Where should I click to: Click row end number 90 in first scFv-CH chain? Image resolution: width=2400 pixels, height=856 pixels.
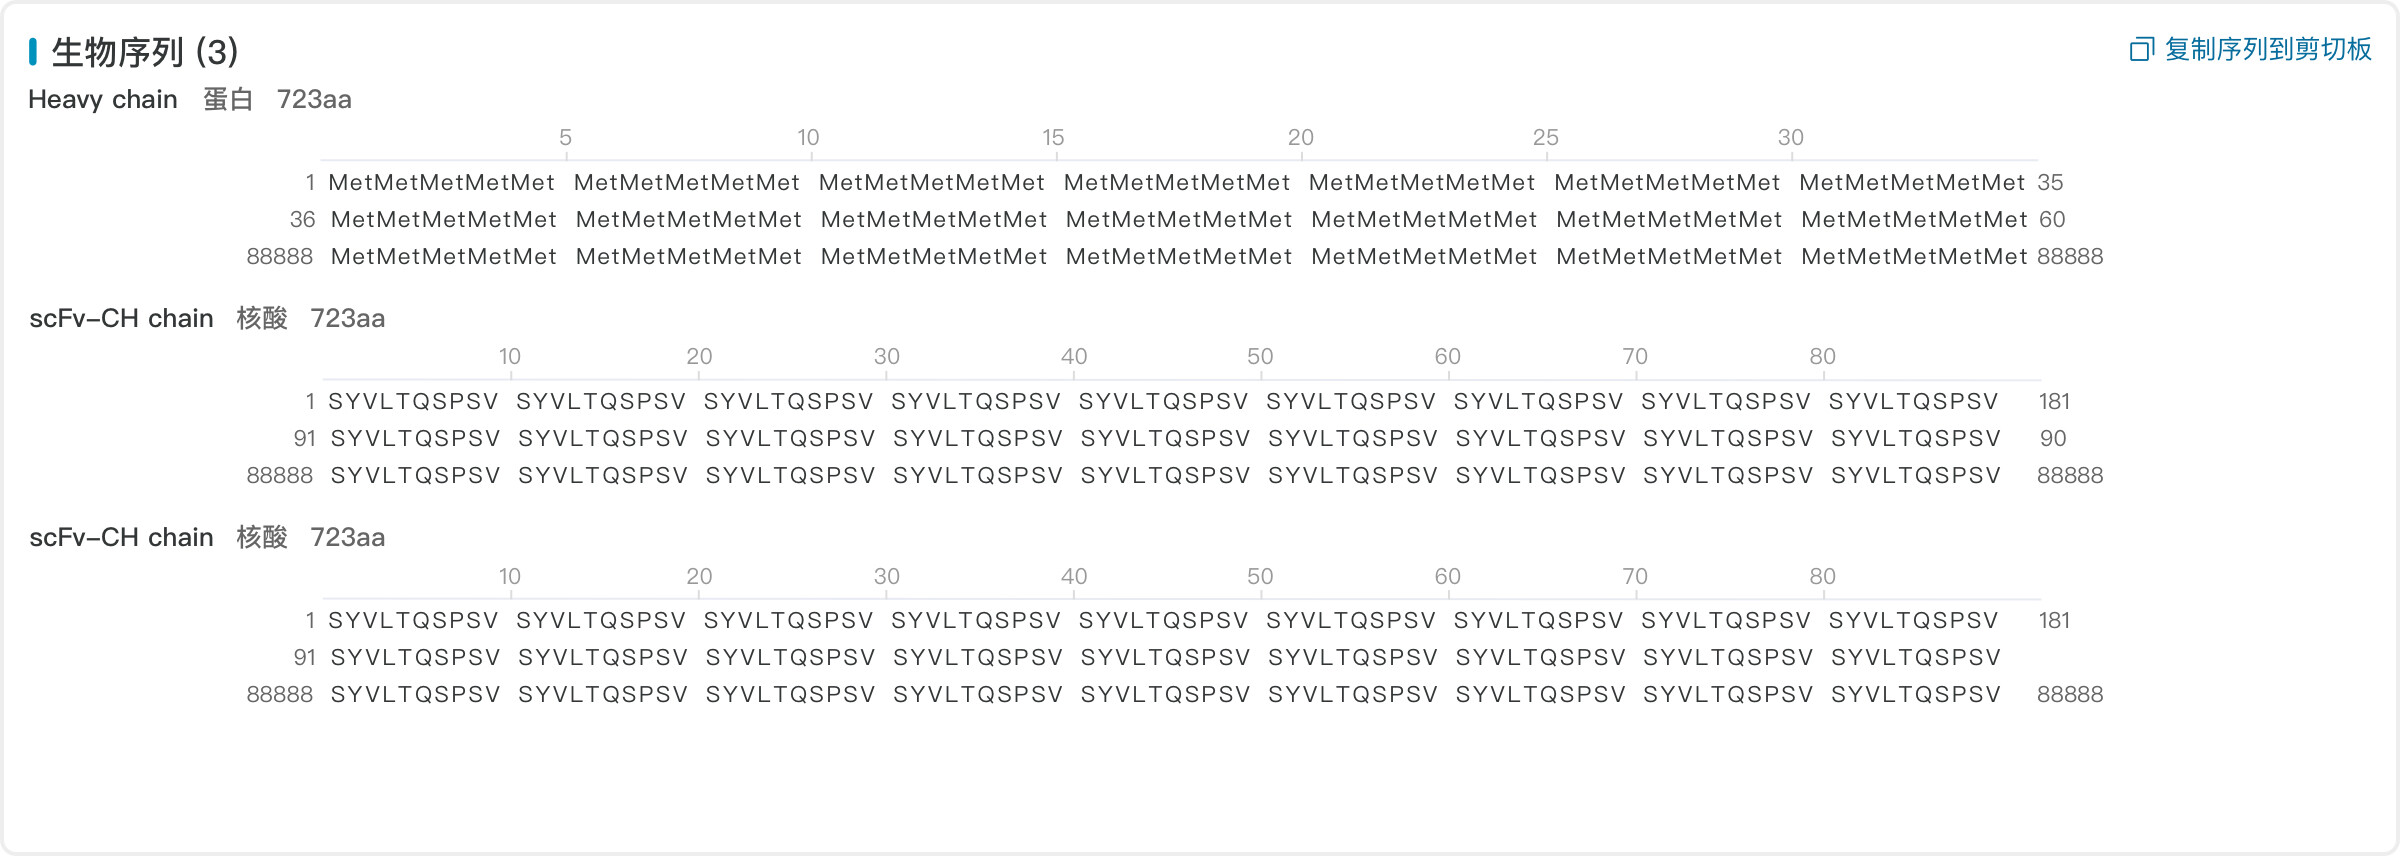pyautogui.click(x=2052, y=438)
